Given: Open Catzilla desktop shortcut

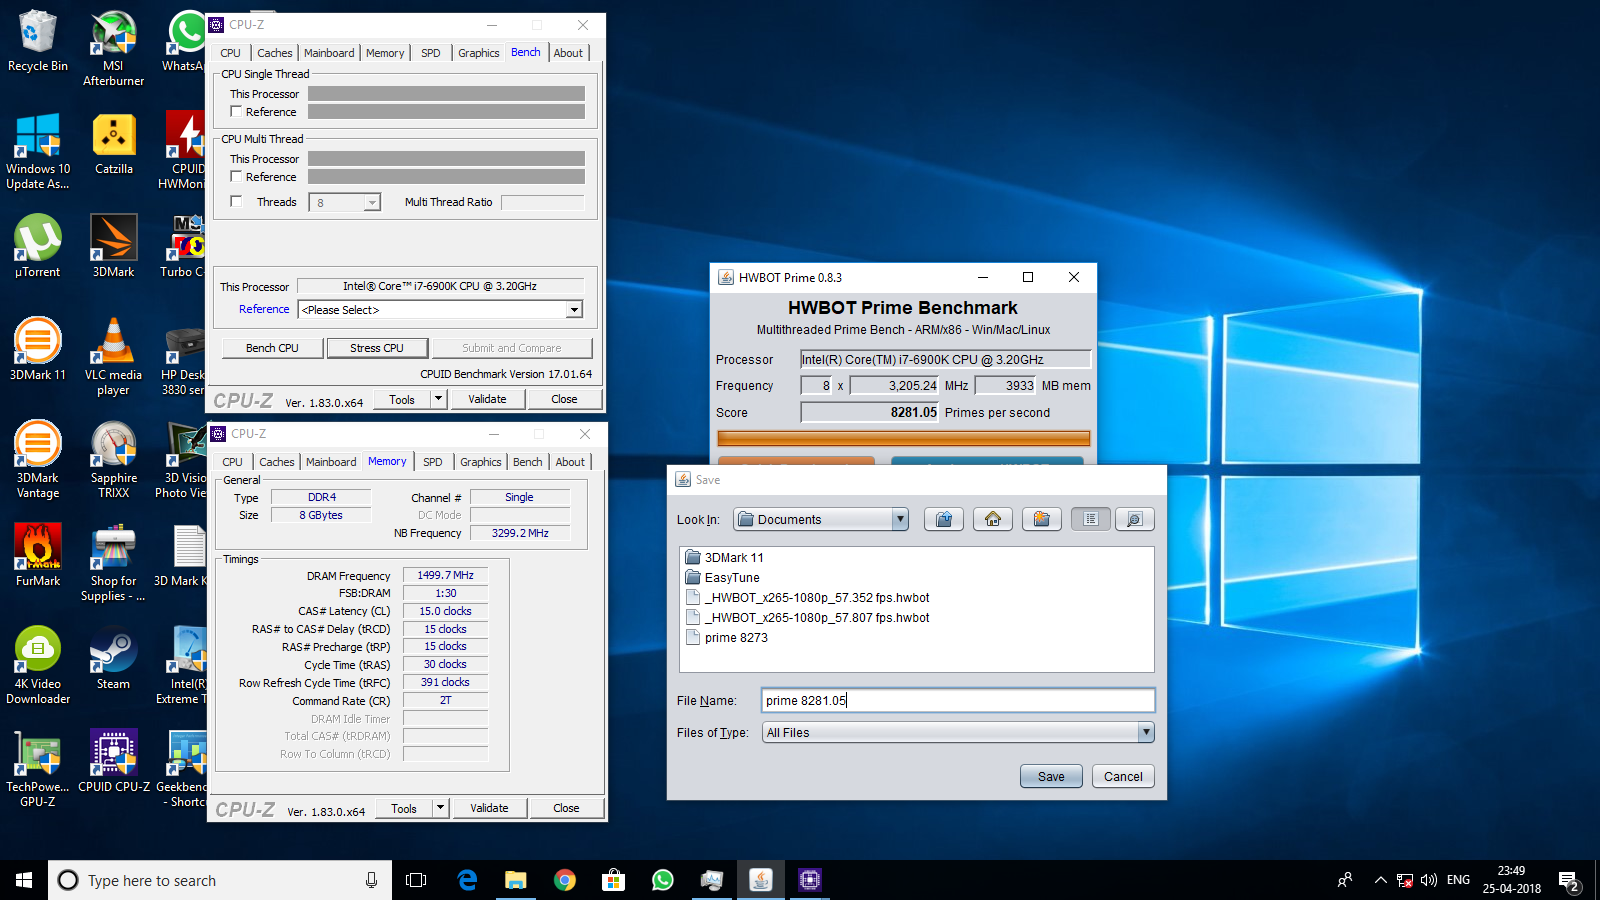Looking at the screenshot, I should (x=113, y=144).
